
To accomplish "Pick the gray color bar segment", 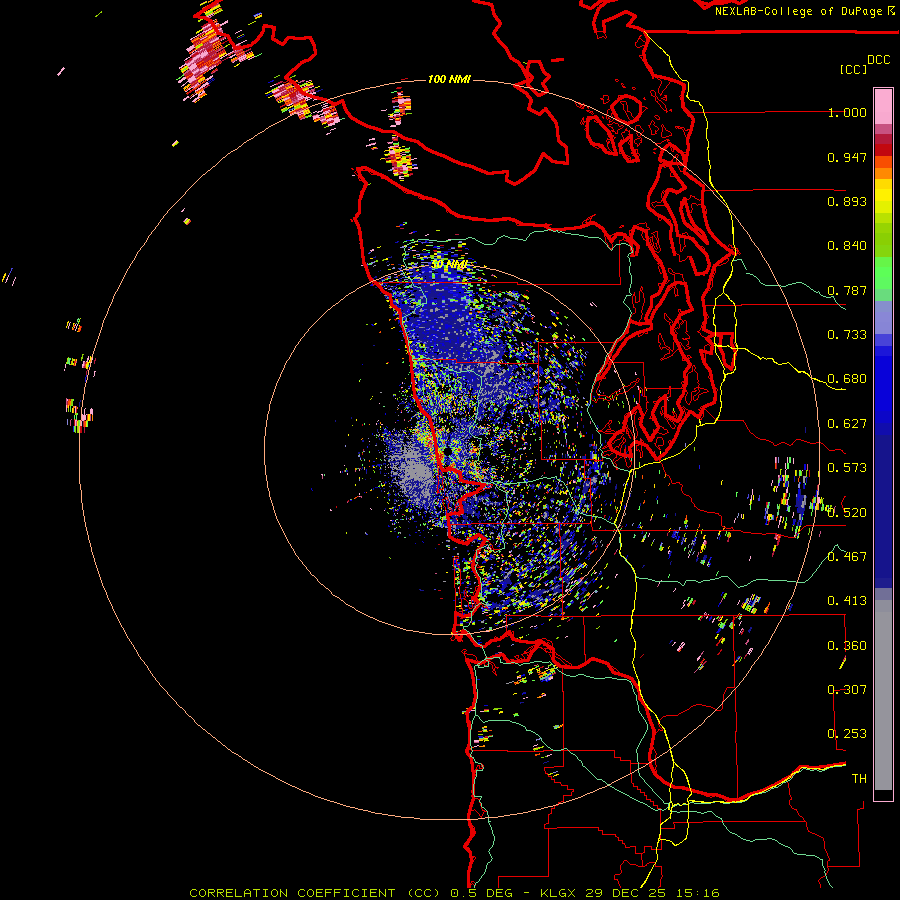I will click(883, 695).
